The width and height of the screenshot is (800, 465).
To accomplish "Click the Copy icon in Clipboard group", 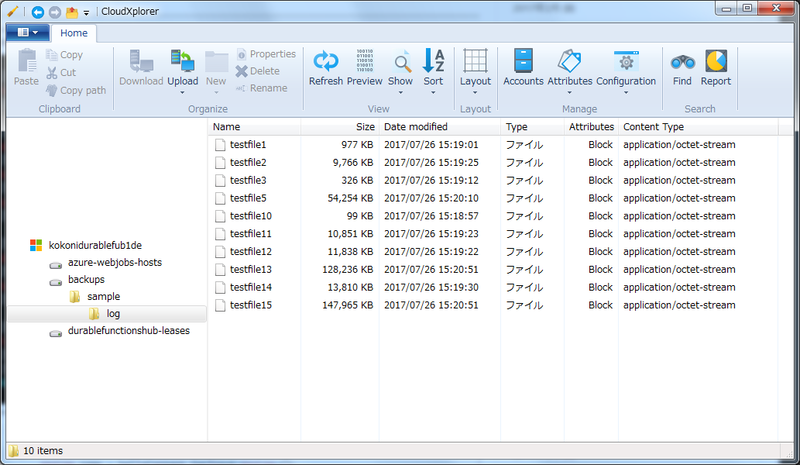I will pos(52,55).
